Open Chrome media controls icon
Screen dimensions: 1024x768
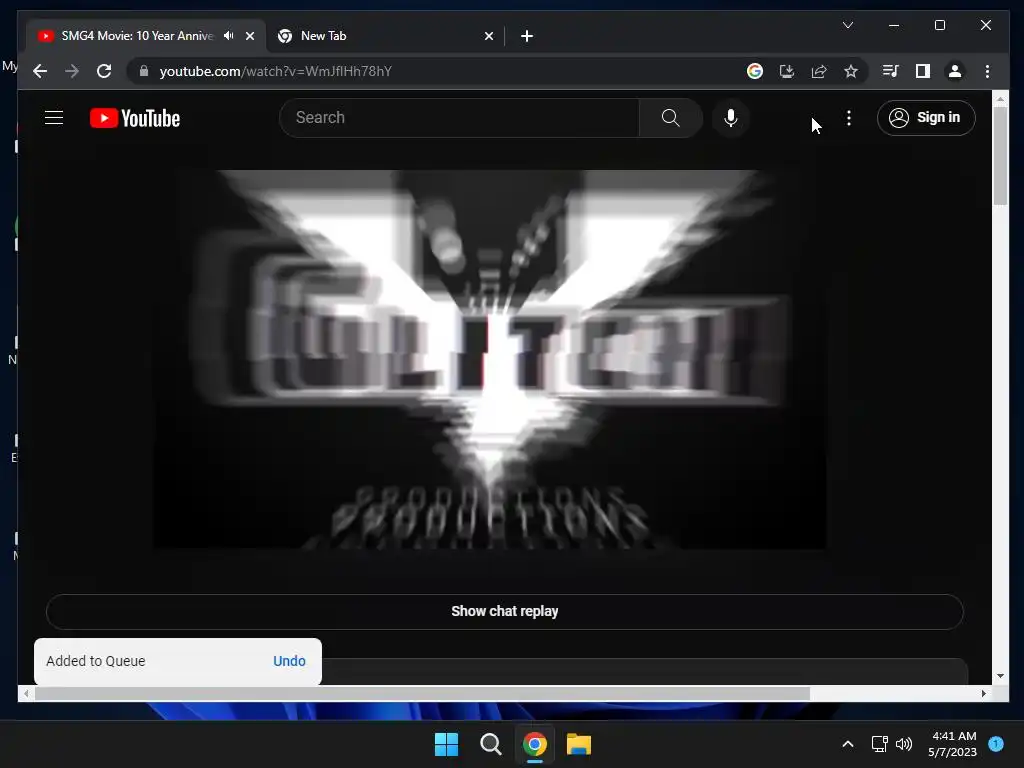tap(890, 71)
